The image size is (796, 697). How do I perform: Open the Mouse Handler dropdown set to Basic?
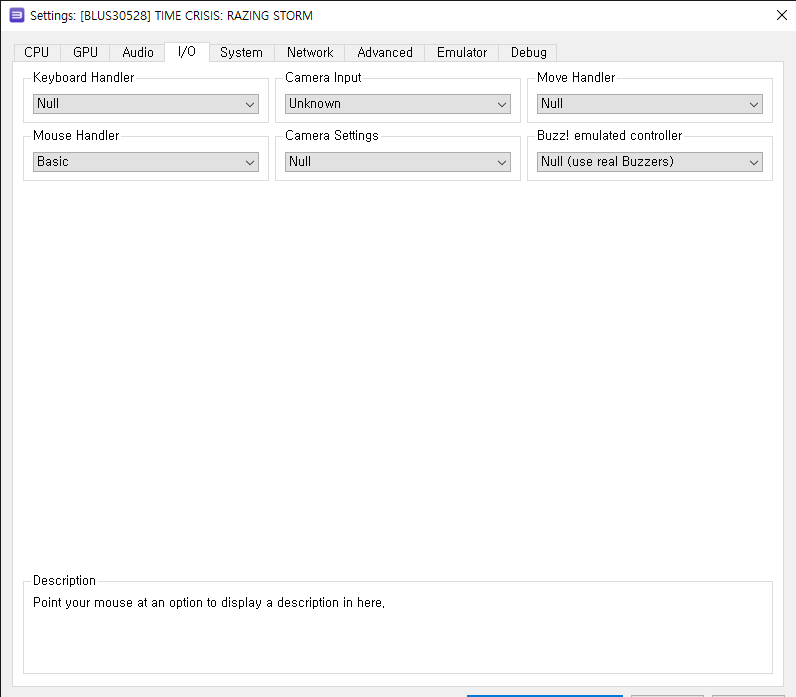[x=146, y=162]
